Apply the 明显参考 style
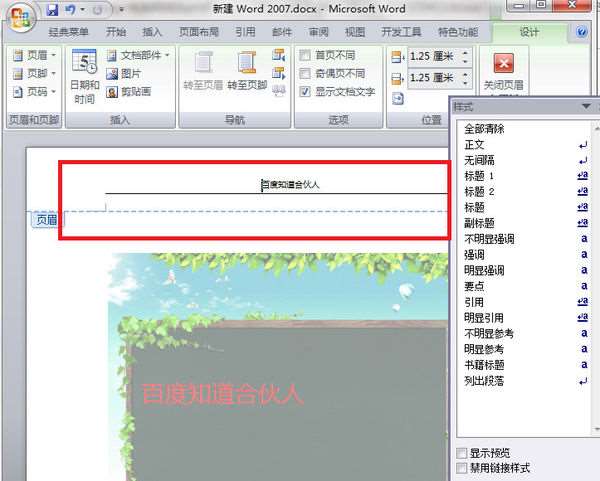Screen dimensions: 600x481 525,349
